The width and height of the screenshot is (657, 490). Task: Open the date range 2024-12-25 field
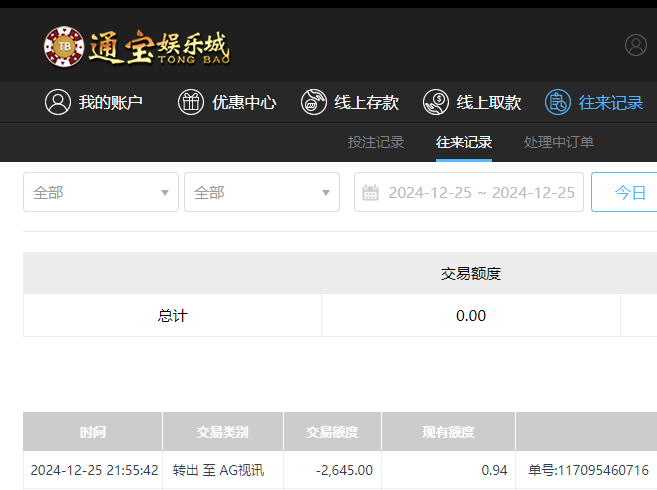469,192
